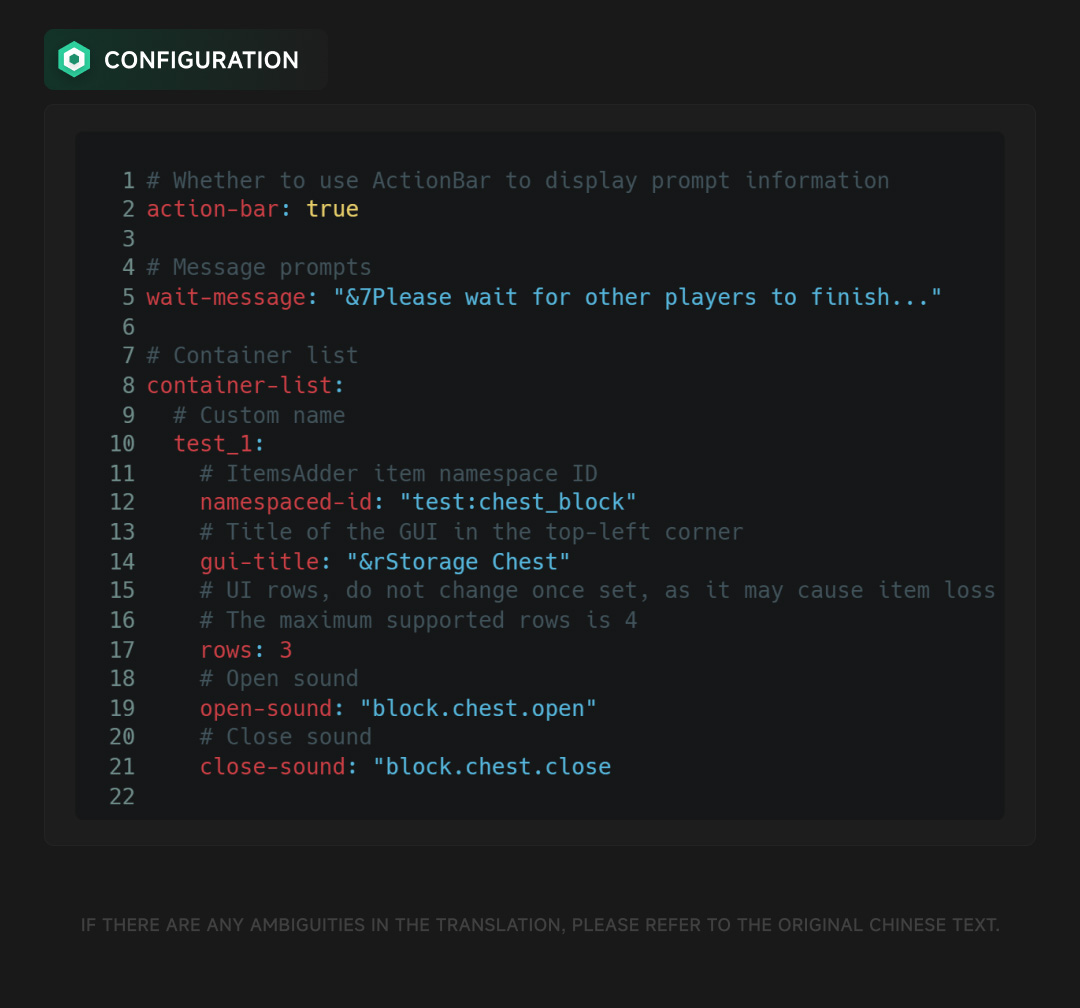
Task: Click the action-bar key on line 2
Action: pos(212,209)
